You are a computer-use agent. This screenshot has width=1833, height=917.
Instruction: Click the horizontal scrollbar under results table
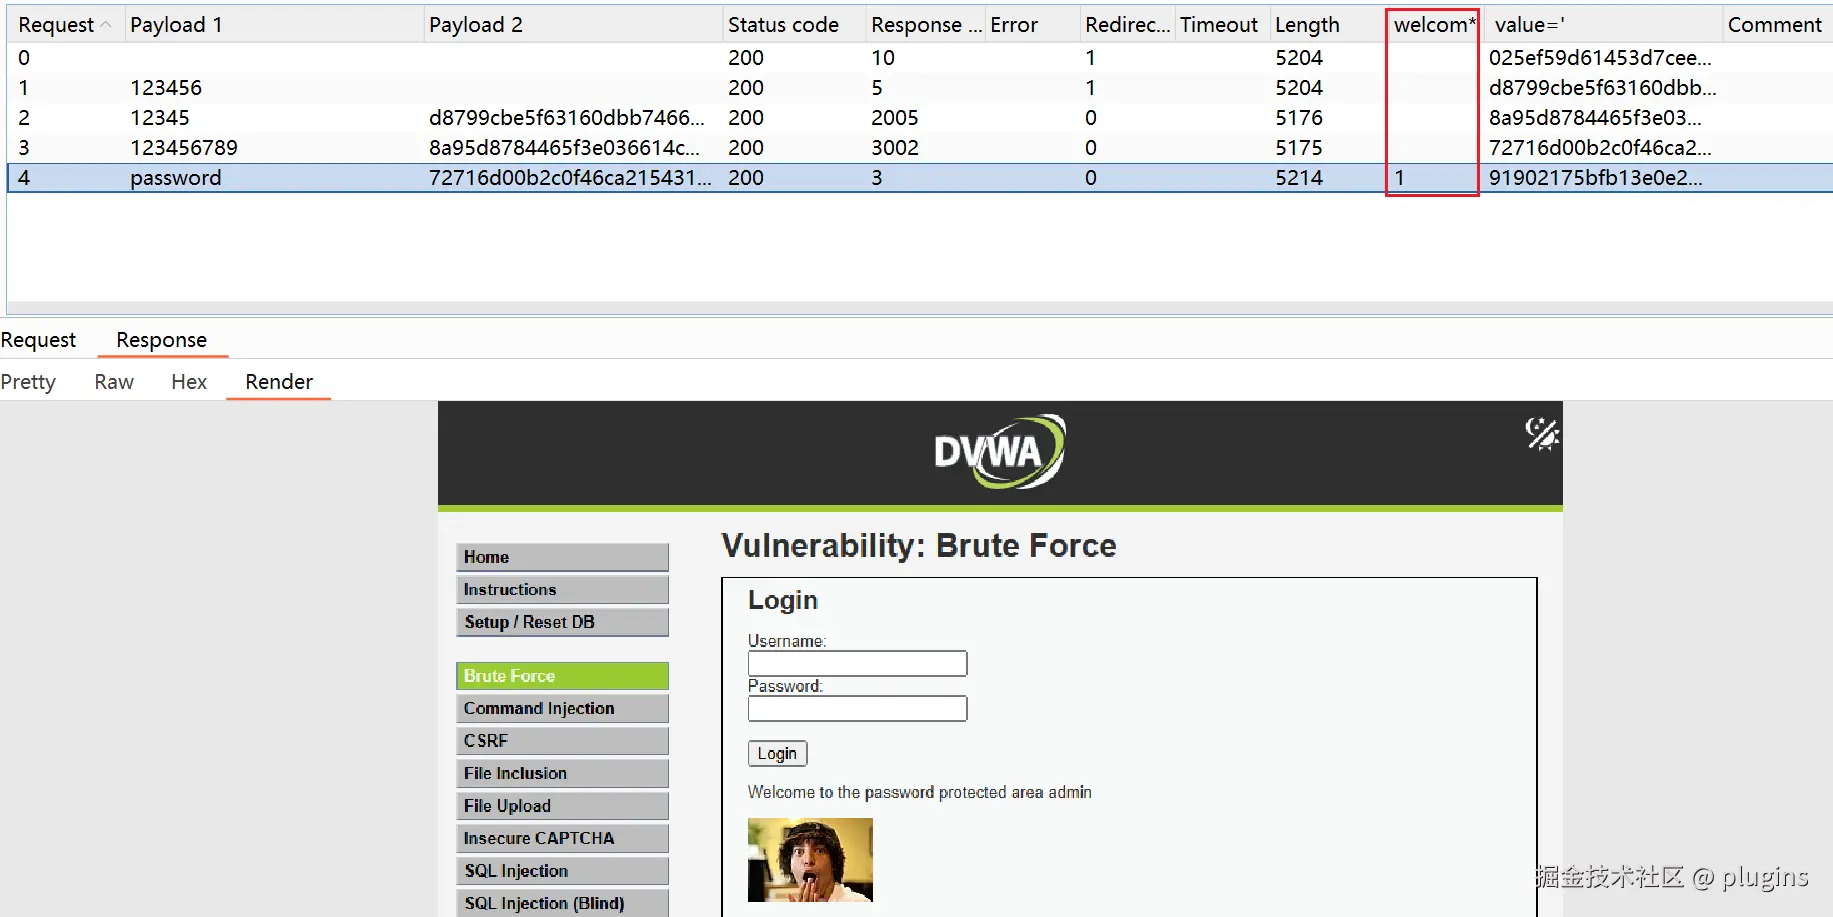pos(920,308)
